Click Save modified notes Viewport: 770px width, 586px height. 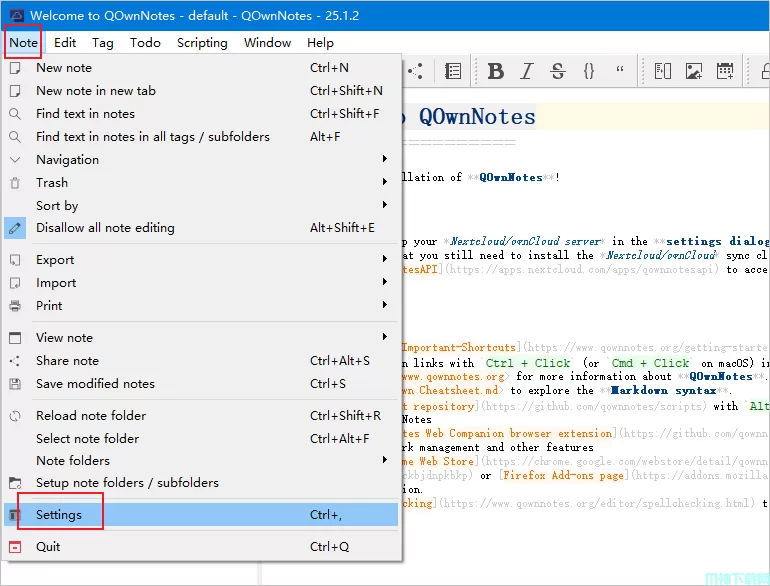[x=95, y=384]
